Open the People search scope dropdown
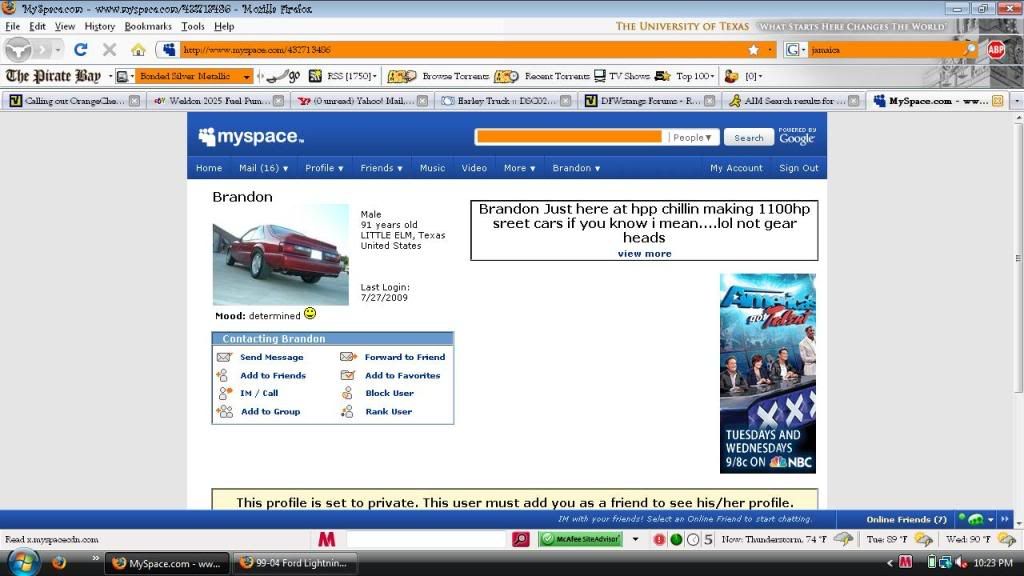Image resolution: width=1024 pixels, height=576 pixels. pos(693,138)
